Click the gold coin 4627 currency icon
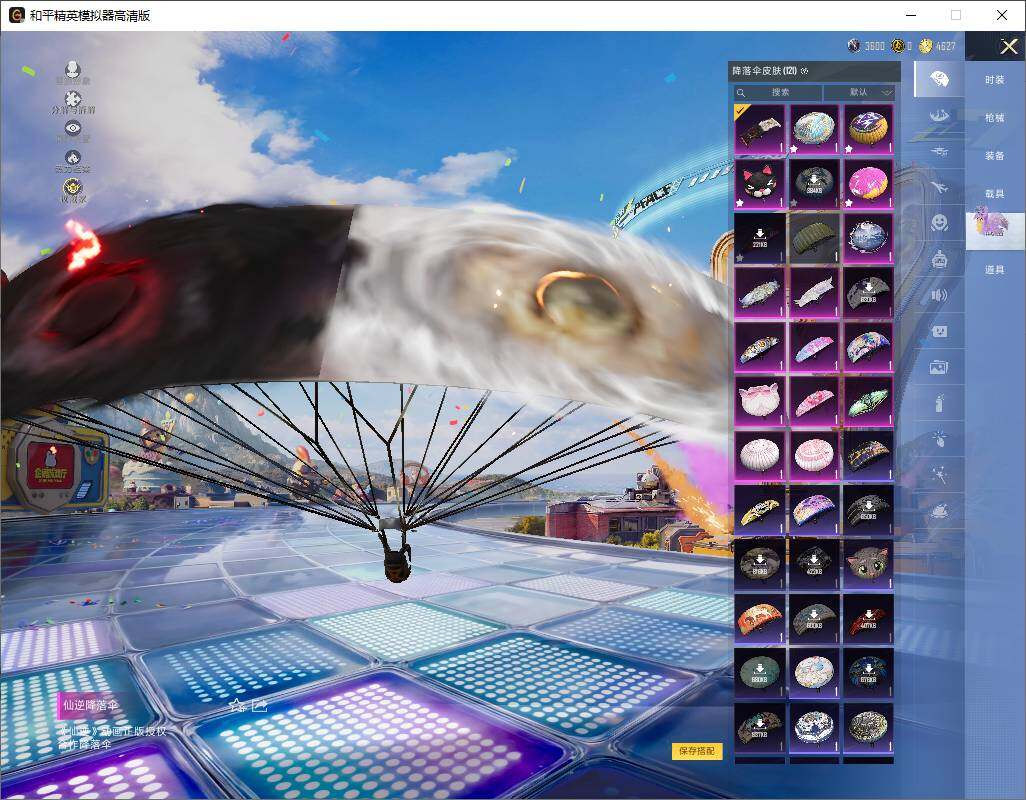The height and width of the screenshot is (800, 1026). point(925,46)
